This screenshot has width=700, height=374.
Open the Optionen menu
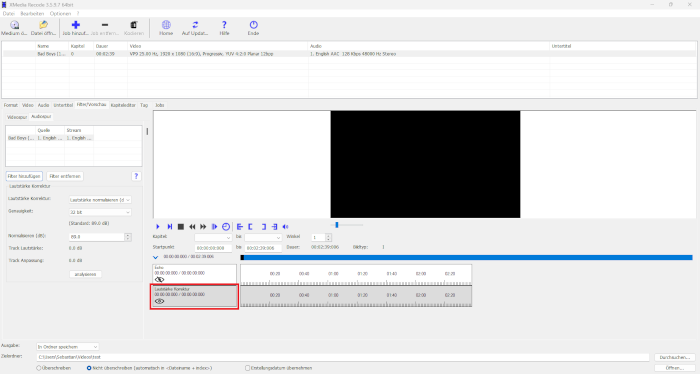[x=60, y=14]
